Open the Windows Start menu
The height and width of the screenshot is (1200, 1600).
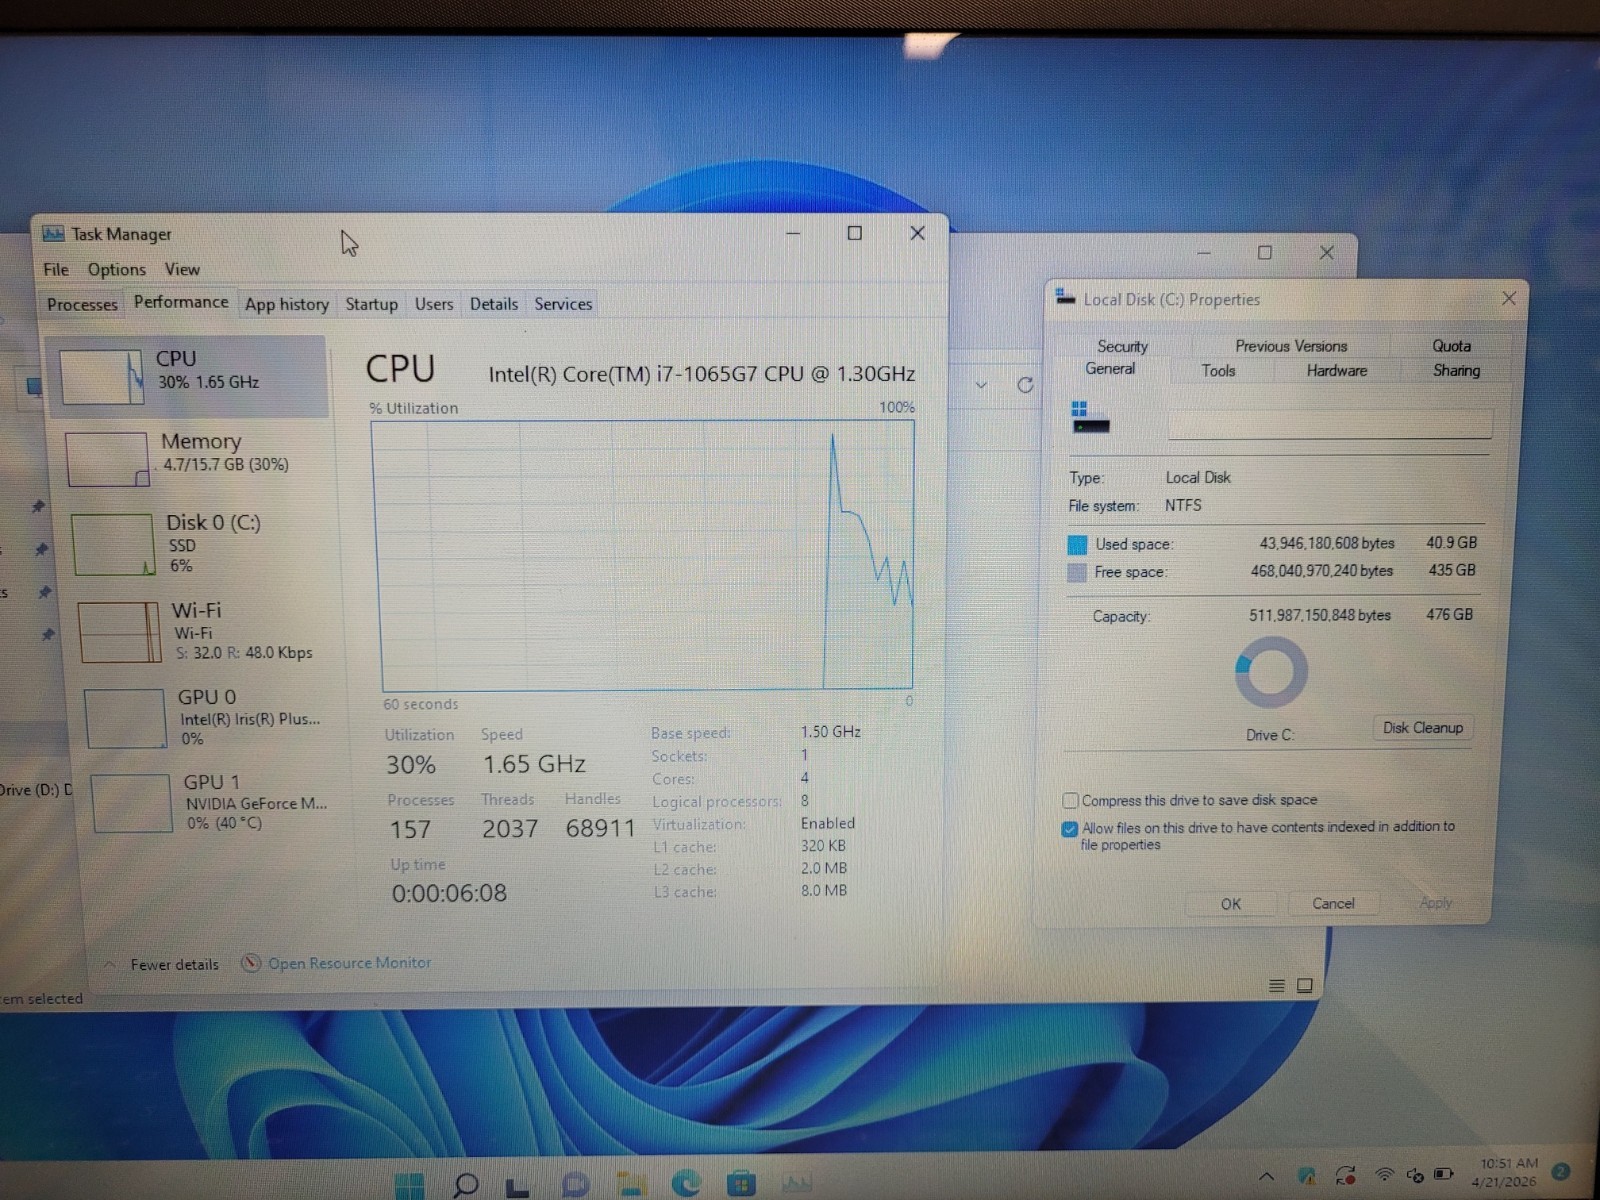tap(409, 1185)
